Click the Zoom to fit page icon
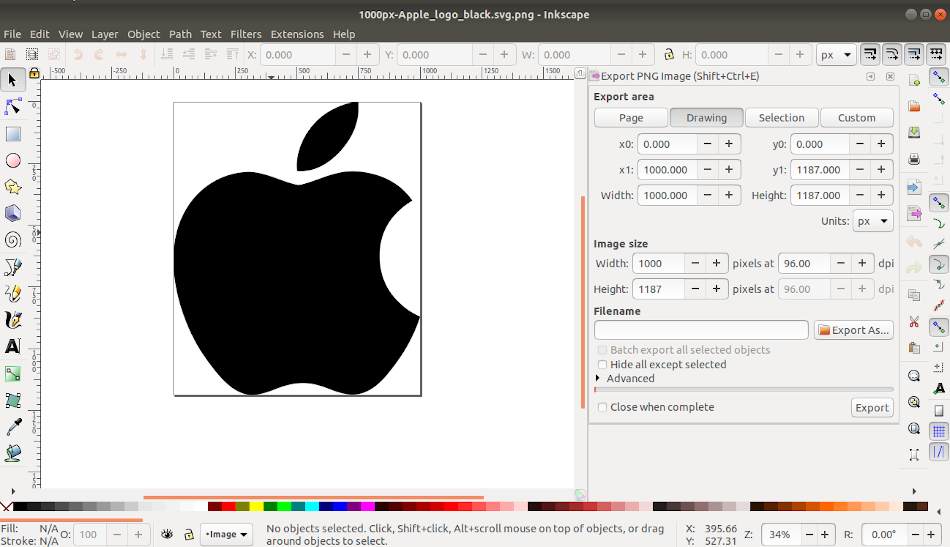The height and width of the screenshot is (547, 950). tap(914, 428)
